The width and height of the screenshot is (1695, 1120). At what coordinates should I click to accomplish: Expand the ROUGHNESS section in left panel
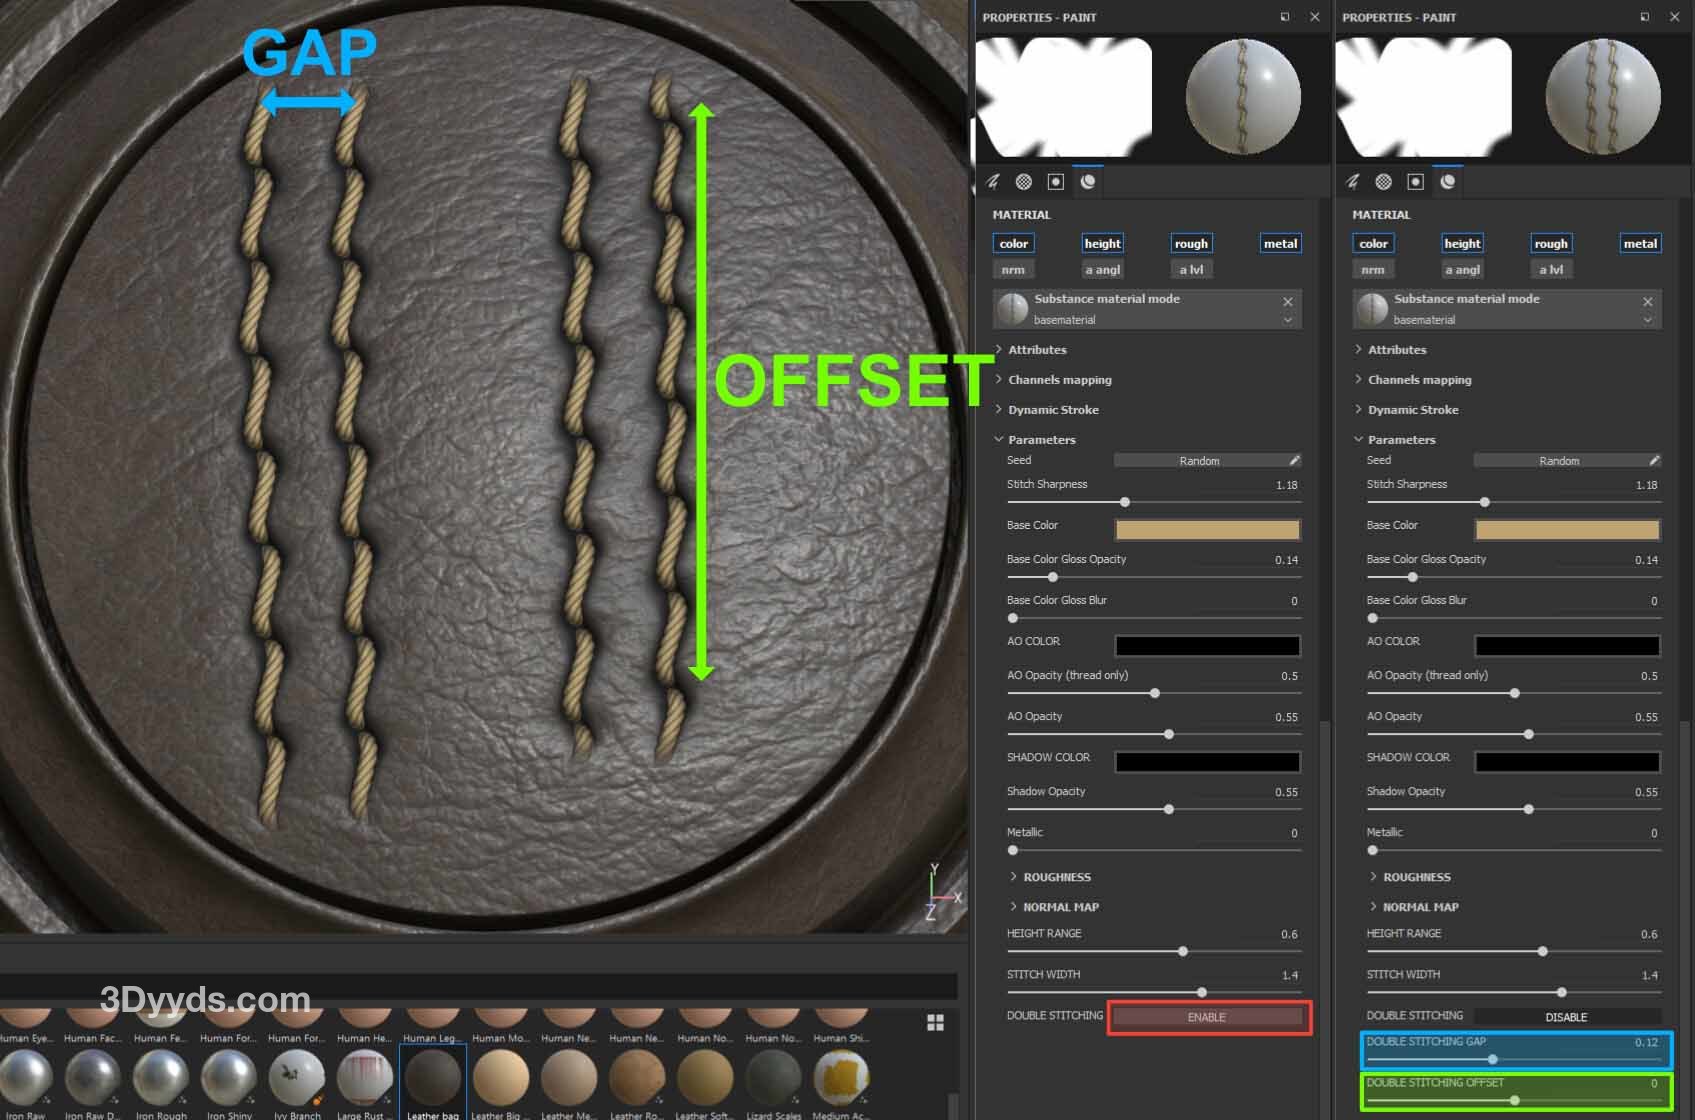(x=1056, y=877)
